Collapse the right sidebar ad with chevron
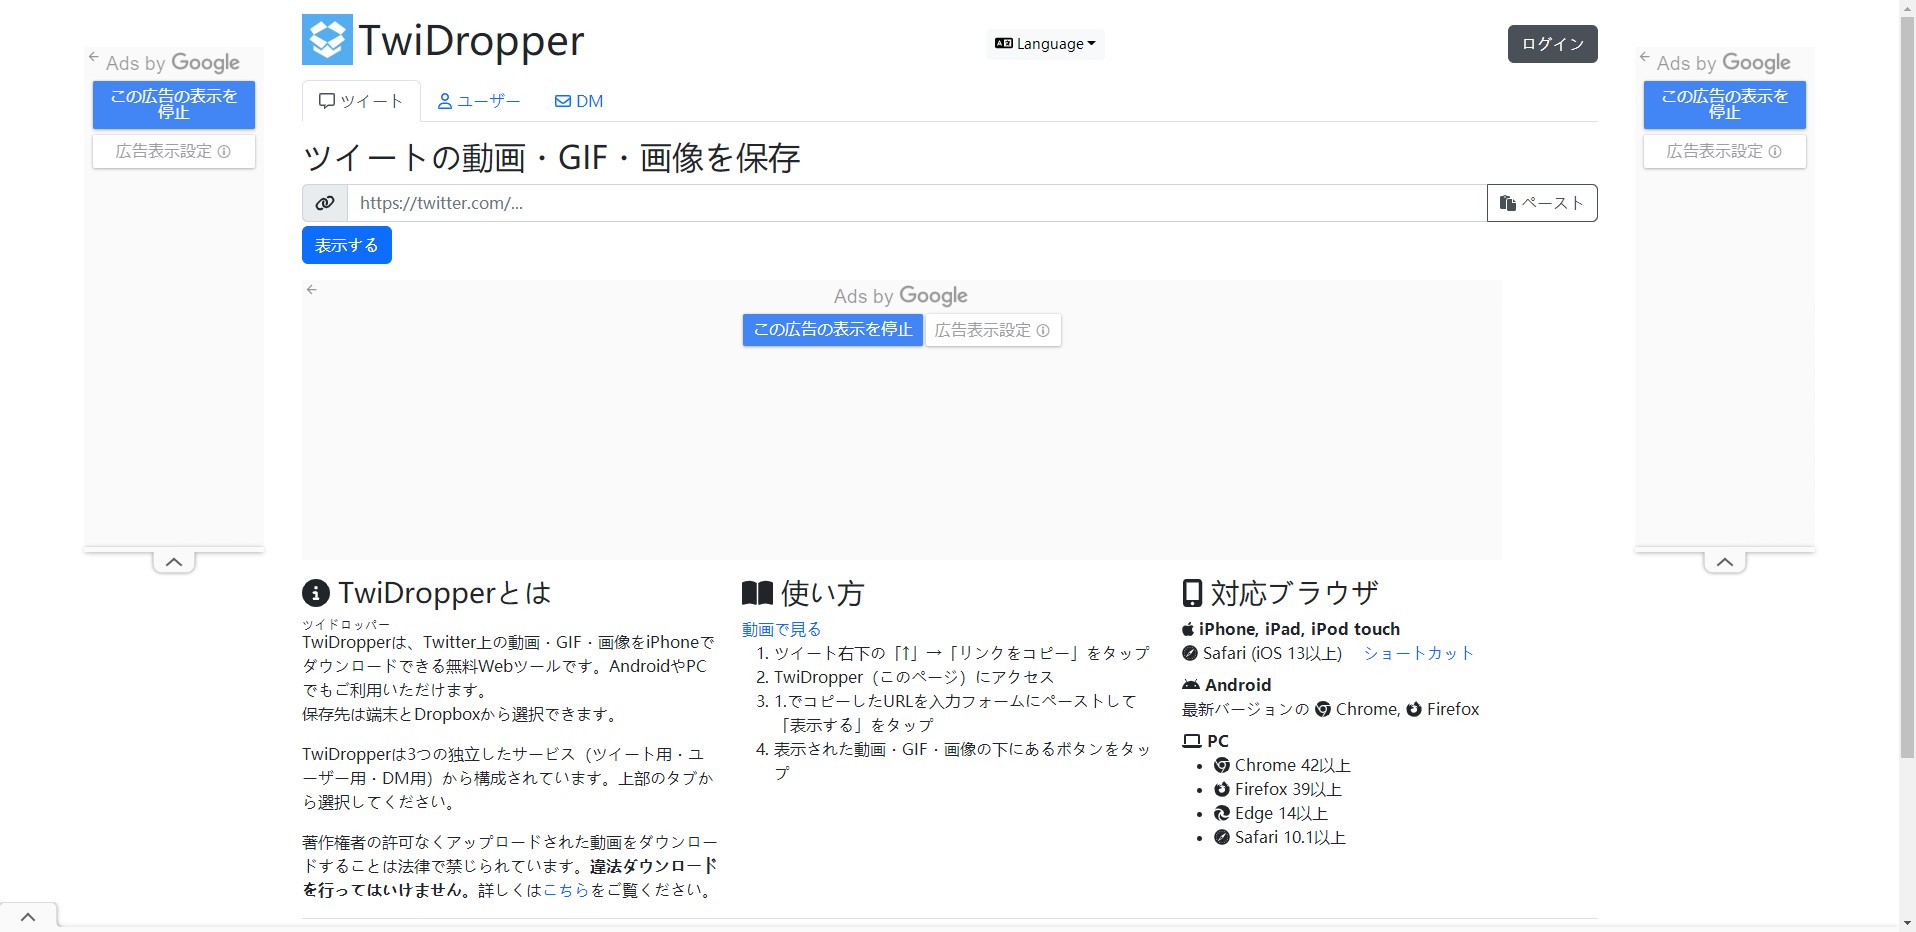 tap(1725, 562)
